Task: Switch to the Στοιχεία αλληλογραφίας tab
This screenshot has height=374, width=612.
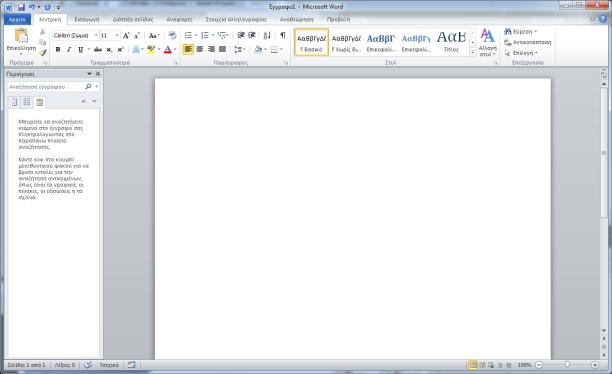Action: click(236, 19)
